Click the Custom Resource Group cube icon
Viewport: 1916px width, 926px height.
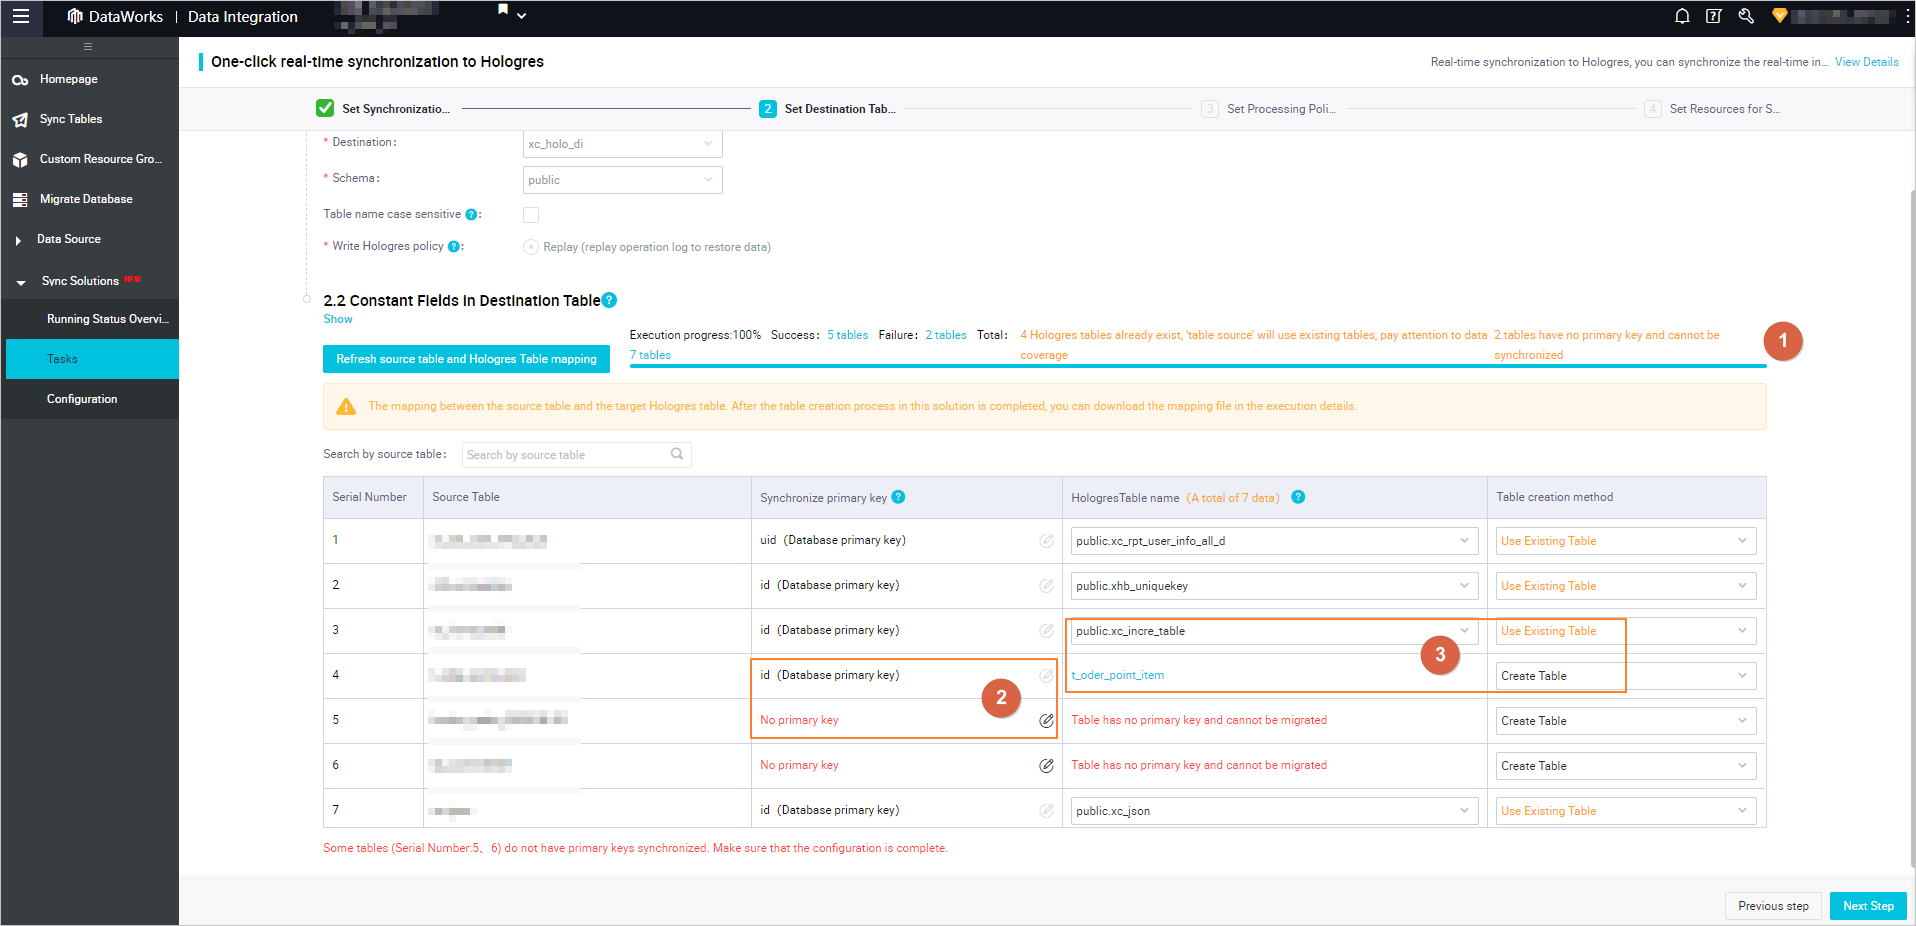pyautogui.click(x=20, y=160)
